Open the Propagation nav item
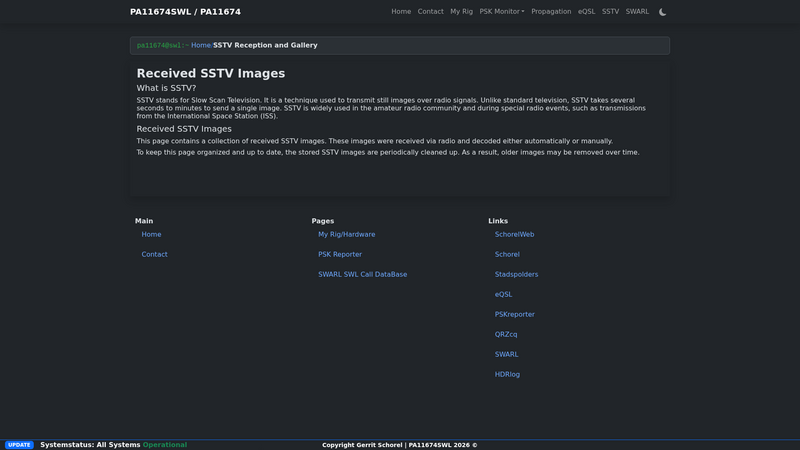The image size is (800, 450). click(x=551, y=12)
